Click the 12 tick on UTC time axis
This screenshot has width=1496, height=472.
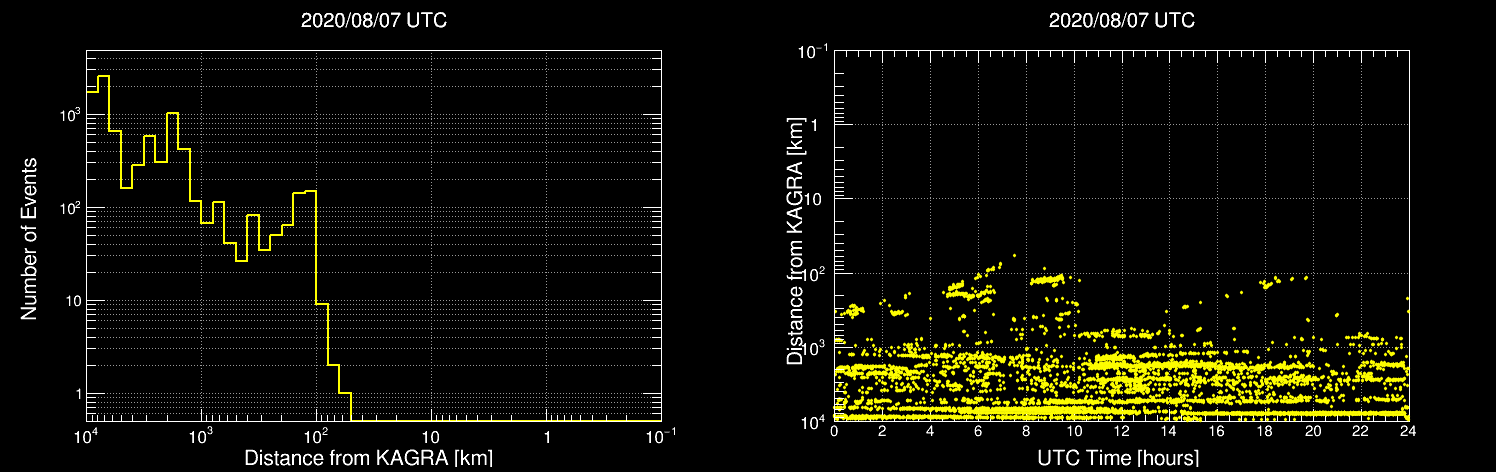point(1121,433)
